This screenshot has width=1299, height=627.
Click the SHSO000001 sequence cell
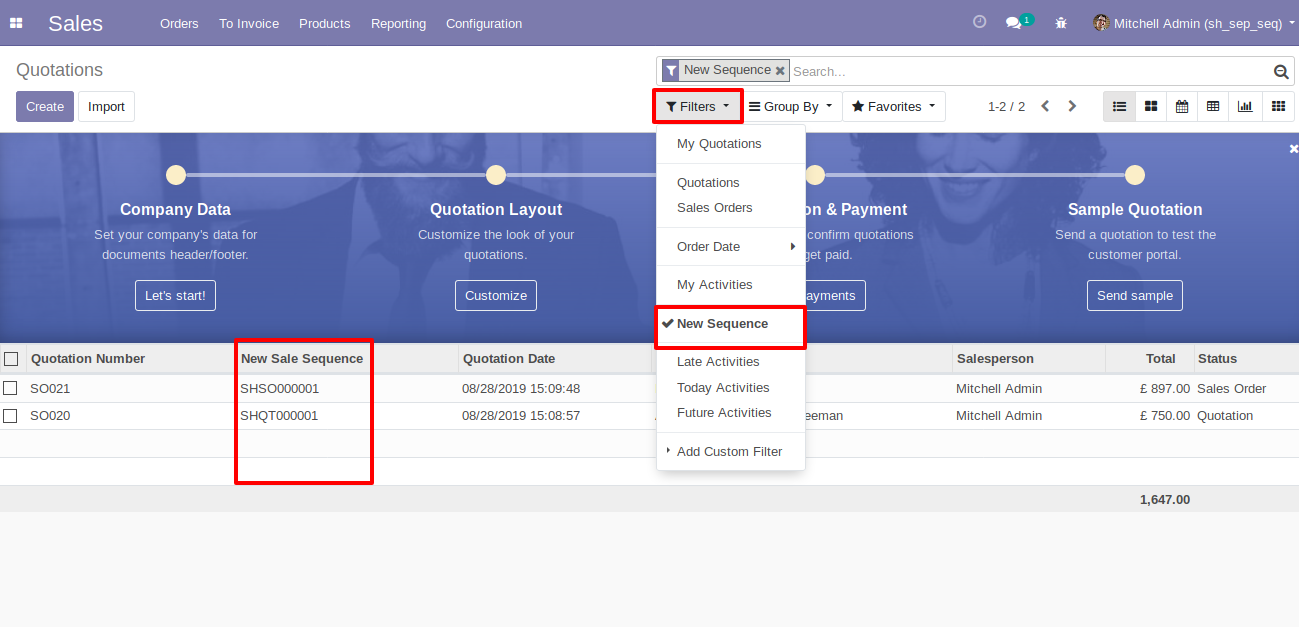click(x=279, y=388)
